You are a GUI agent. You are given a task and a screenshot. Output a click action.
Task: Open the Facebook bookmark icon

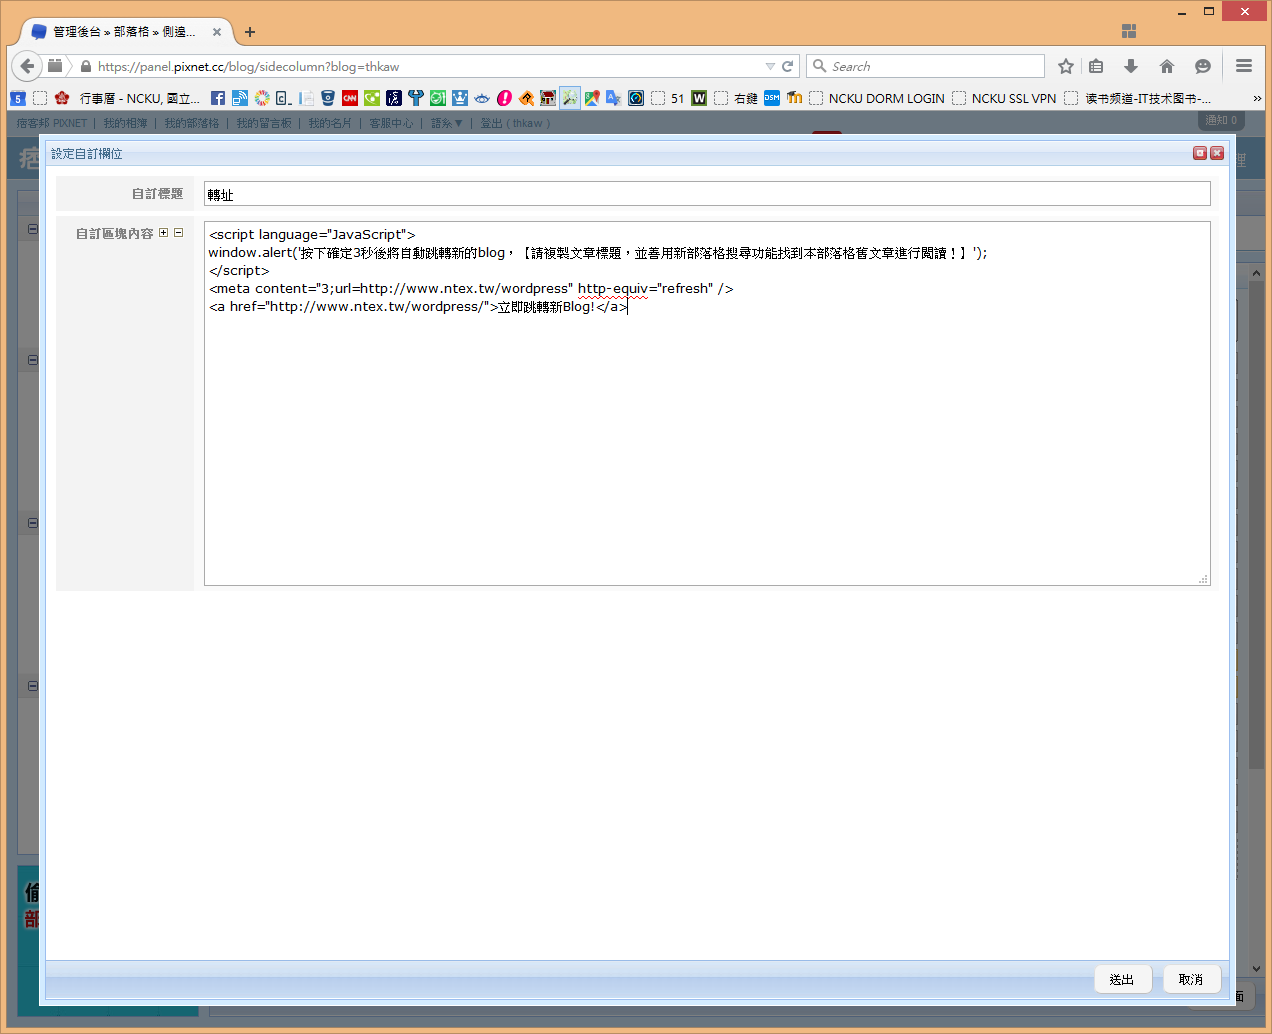click(x=218, y=98)
